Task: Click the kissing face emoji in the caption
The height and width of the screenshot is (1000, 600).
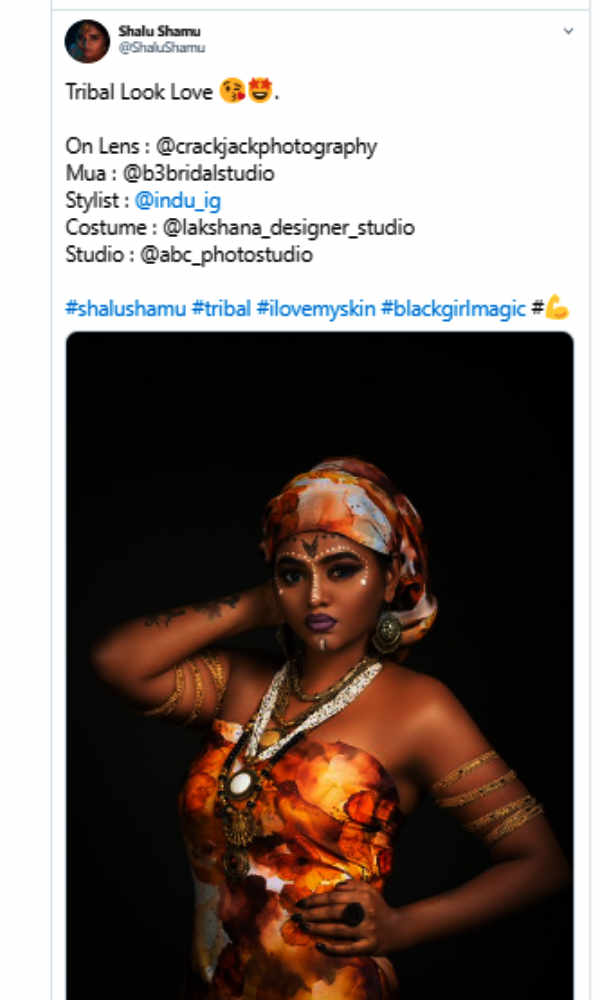Action: 232,92
